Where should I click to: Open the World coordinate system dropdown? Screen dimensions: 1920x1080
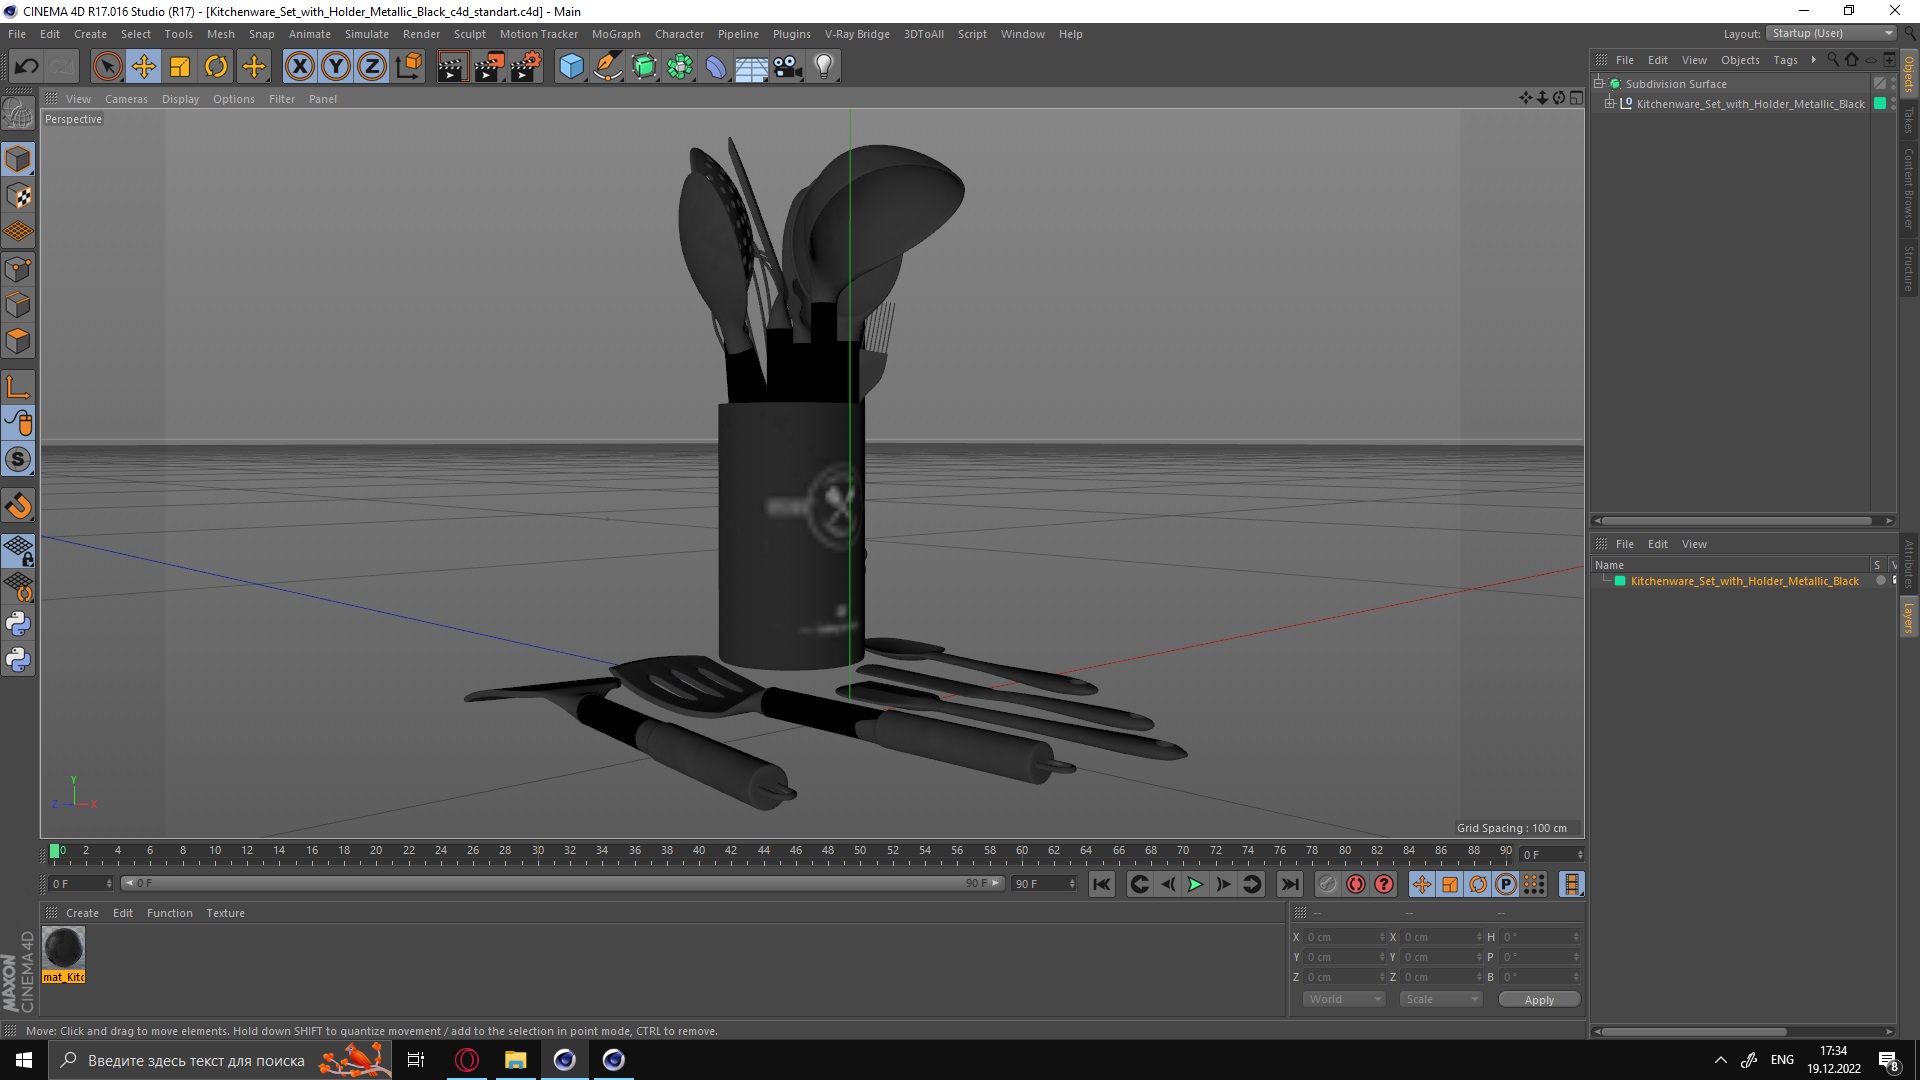tap(1343, 999)
